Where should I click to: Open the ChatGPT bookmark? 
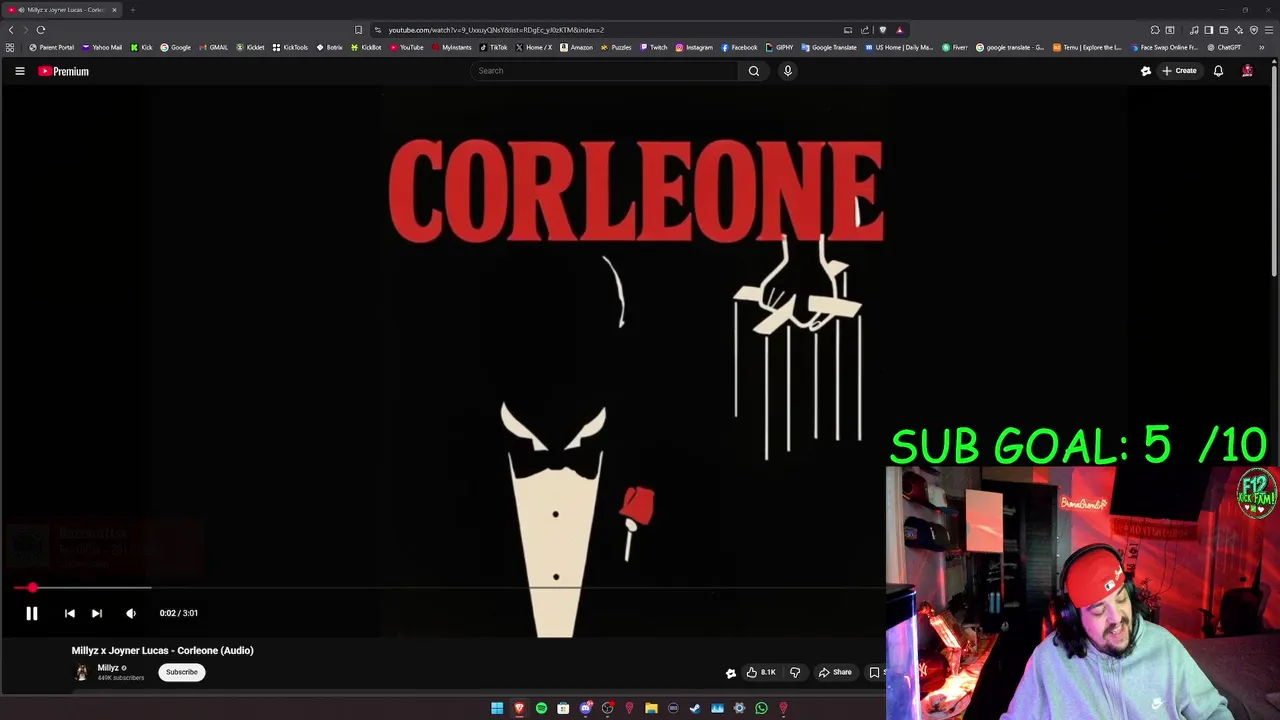1224,47
